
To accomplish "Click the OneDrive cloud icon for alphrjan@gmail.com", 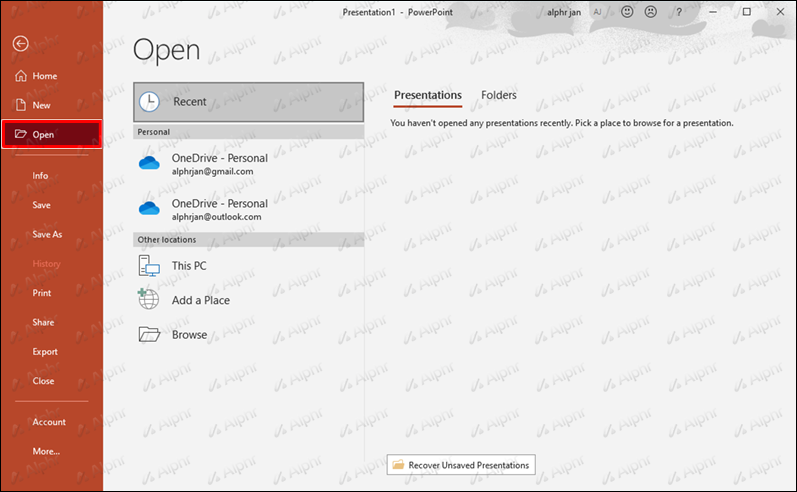I will pyautogui.click(x=149, y=163).
